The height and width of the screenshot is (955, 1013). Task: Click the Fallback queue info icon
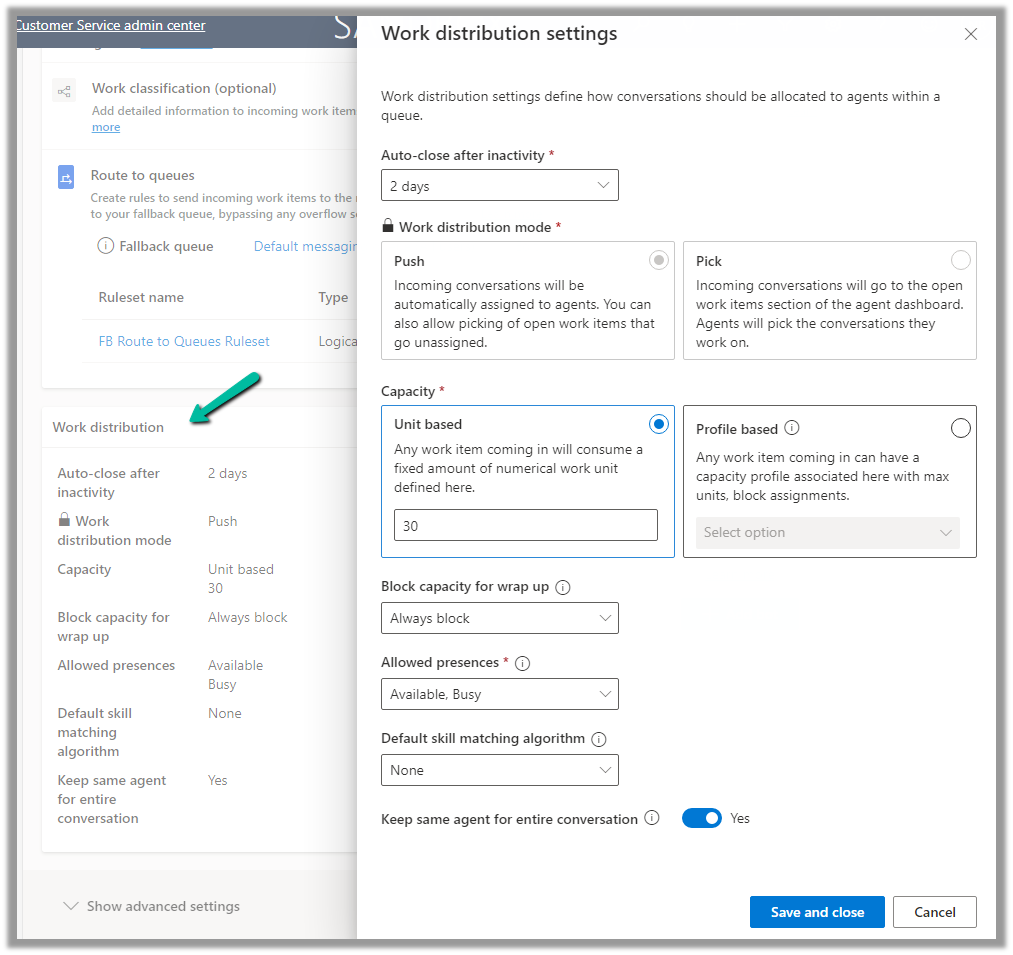105,246
